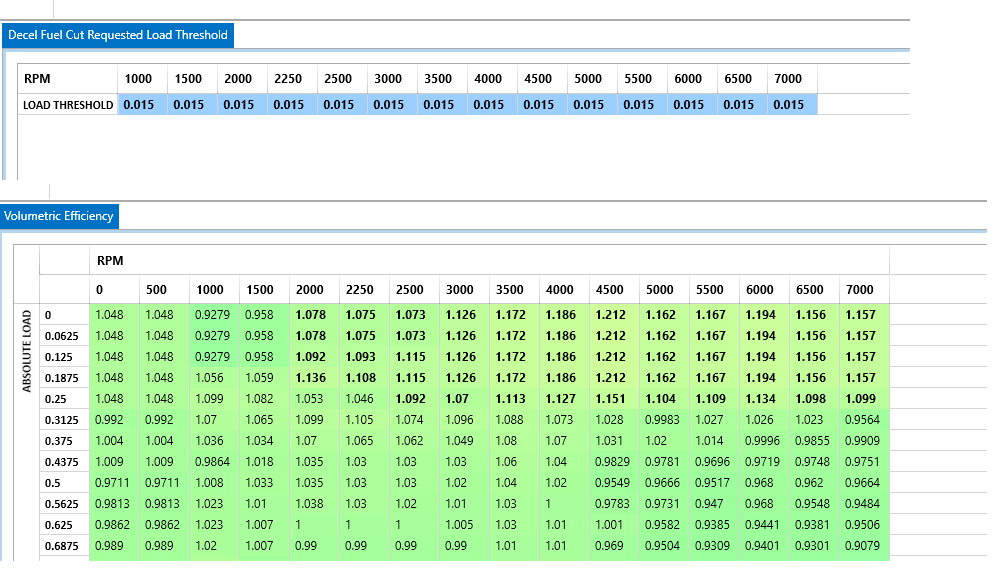Viewport: 995px width, 586px height.
Task: Select VE cell 1.151 at load 0.25
Action: click(614, 399)
